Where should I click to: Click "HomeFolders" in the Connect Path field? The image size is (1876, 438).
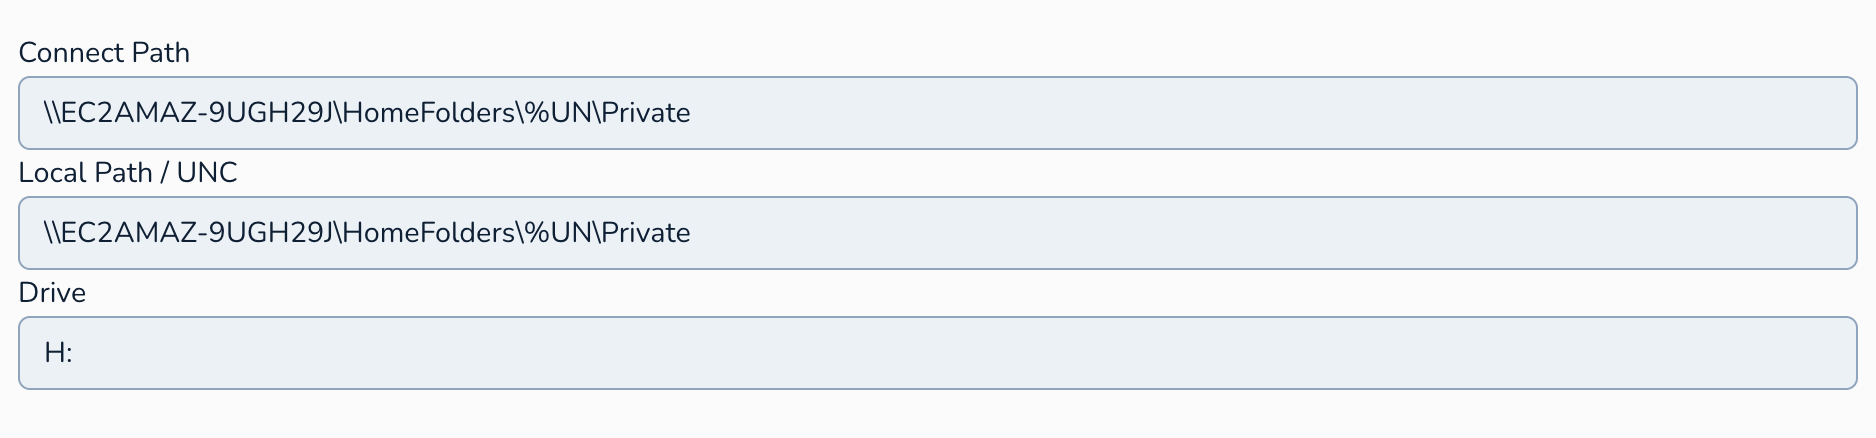(x=429, y=113)
